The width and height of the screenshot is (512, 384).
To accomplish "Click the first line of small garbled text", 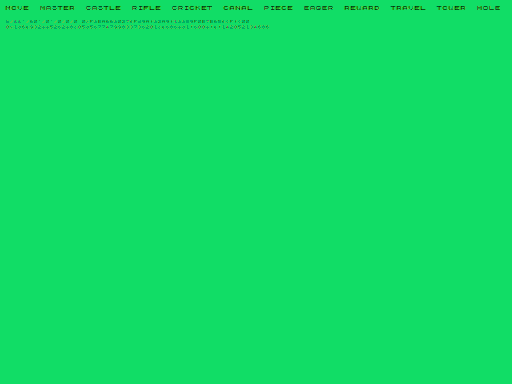I will (x=128, y=21).
